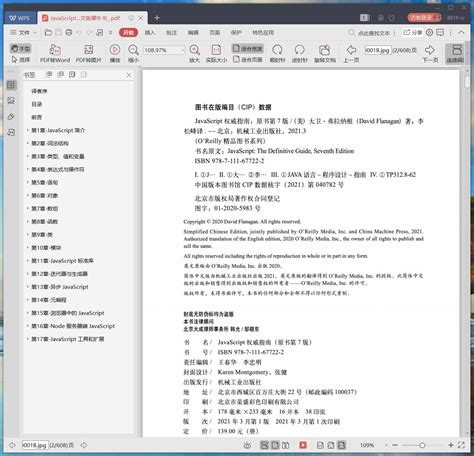
Task: Zoom out with the 缩小 magnifier
Action: click(133, 53)
